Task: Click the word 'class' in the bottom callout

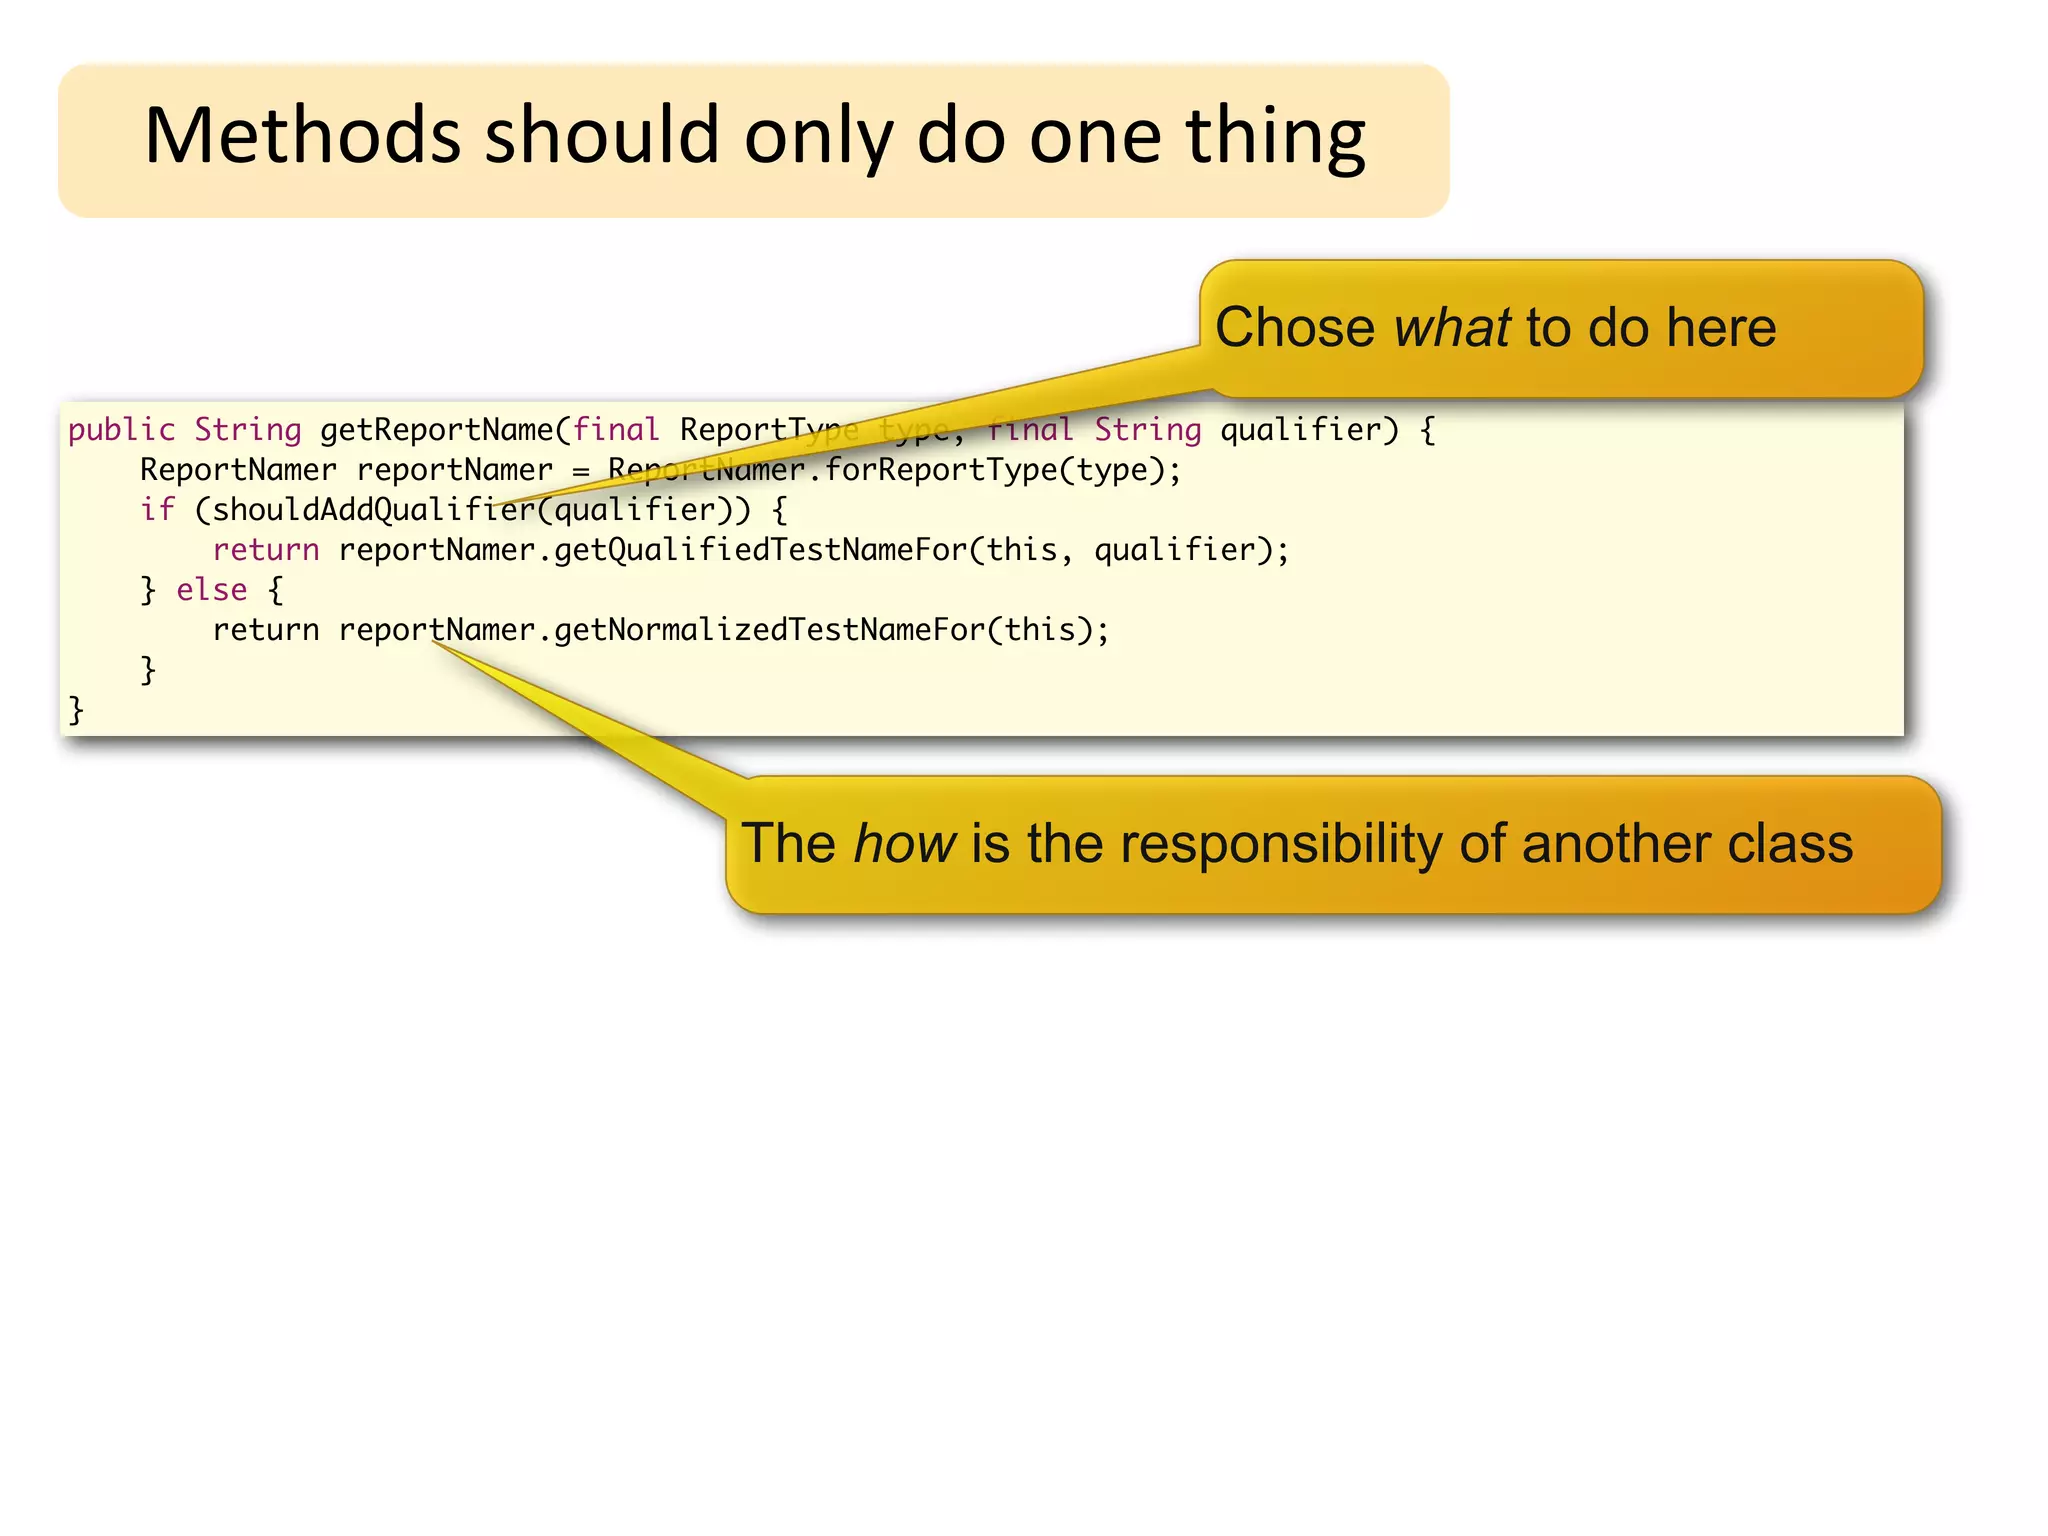Action: pyautogui.click(x=1790, y=845)
